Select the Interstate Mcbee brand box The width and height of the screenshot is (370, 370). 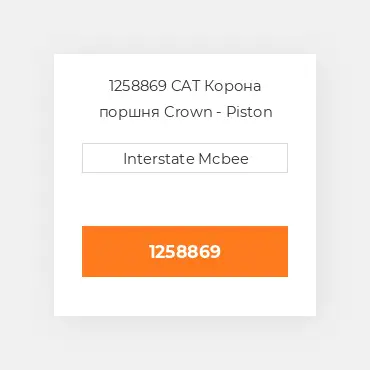click(185, 158)
